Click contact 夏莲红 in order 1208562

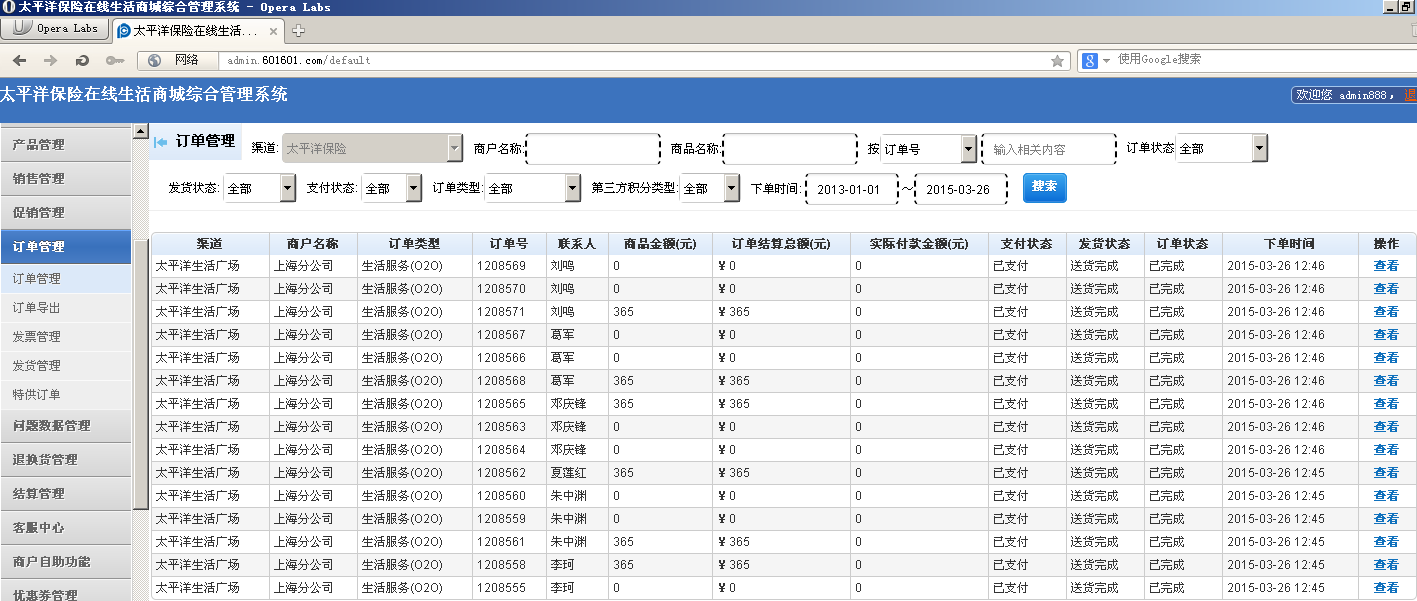pyautogui.click(x=568, y=473)
